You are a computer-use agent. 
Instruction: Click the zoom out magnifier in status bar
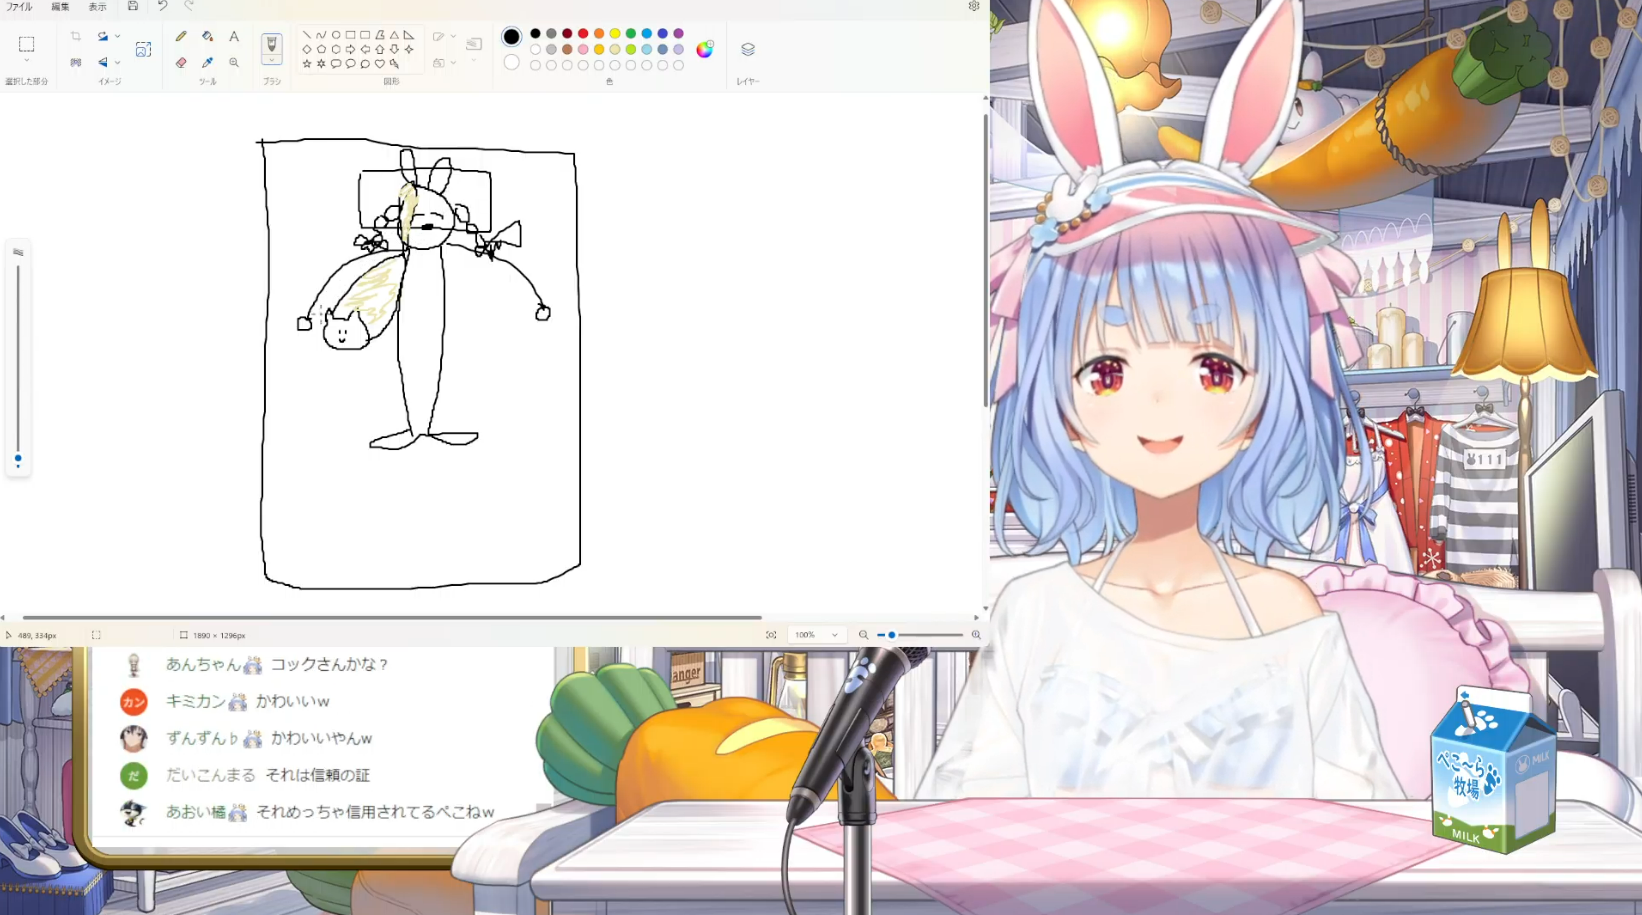863,635
